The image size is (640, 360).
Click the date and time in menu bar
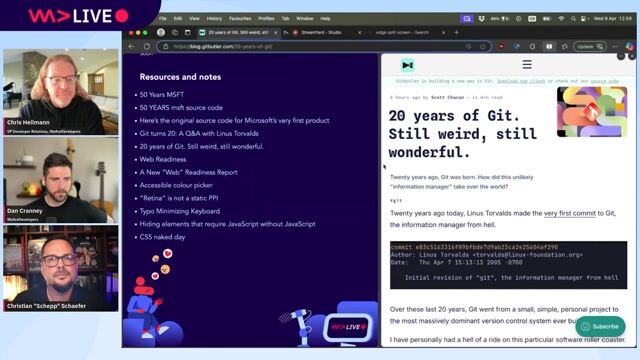(613, 19)
